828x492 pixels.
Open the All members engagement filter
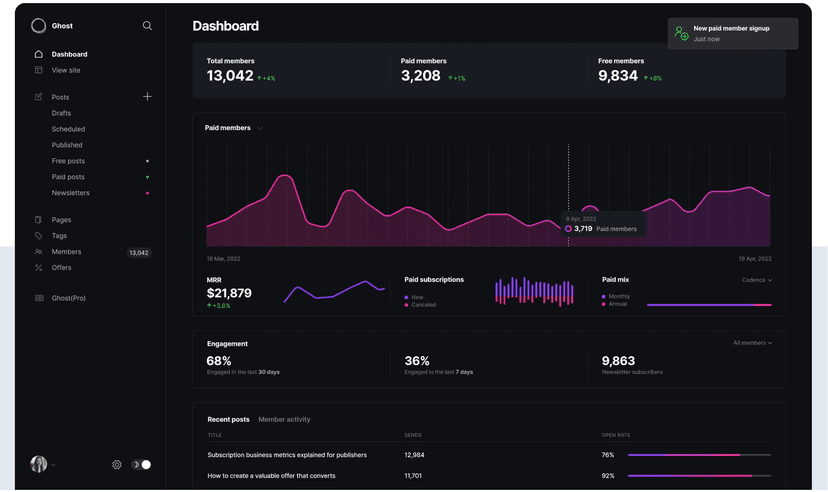tap(752, 343)
